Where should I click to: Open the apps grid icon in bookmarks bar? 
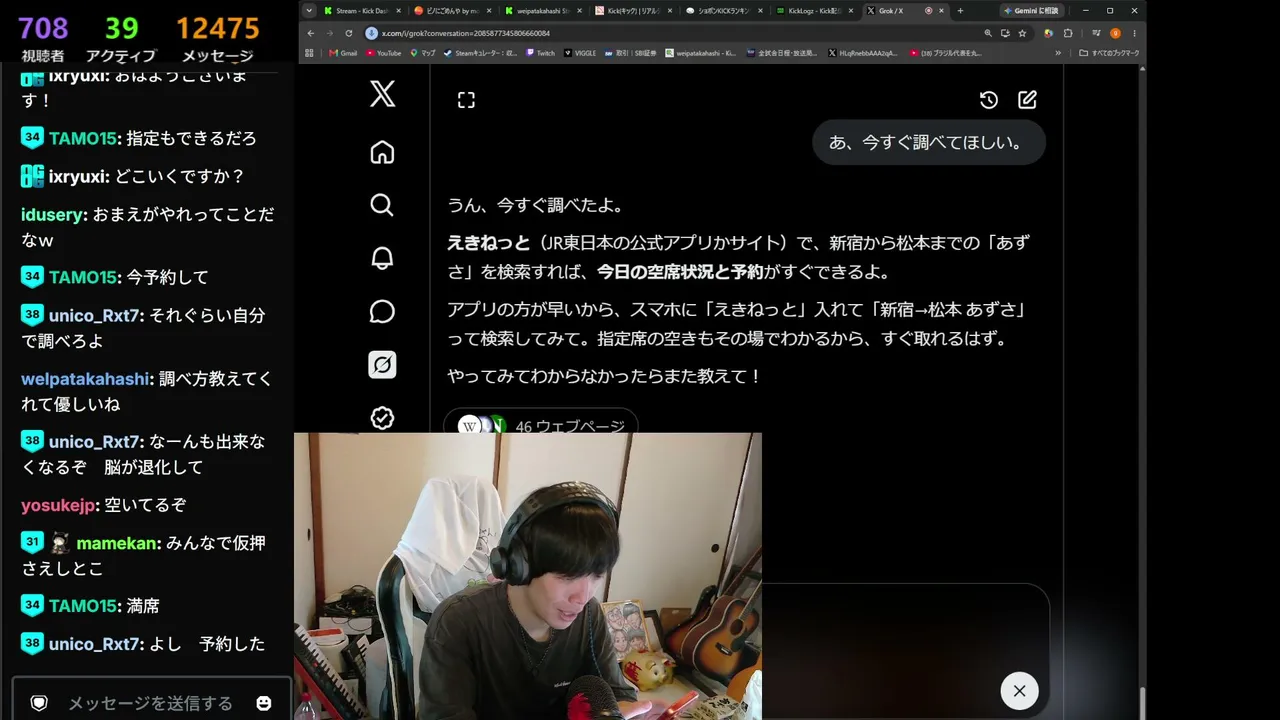click(310, 53)
